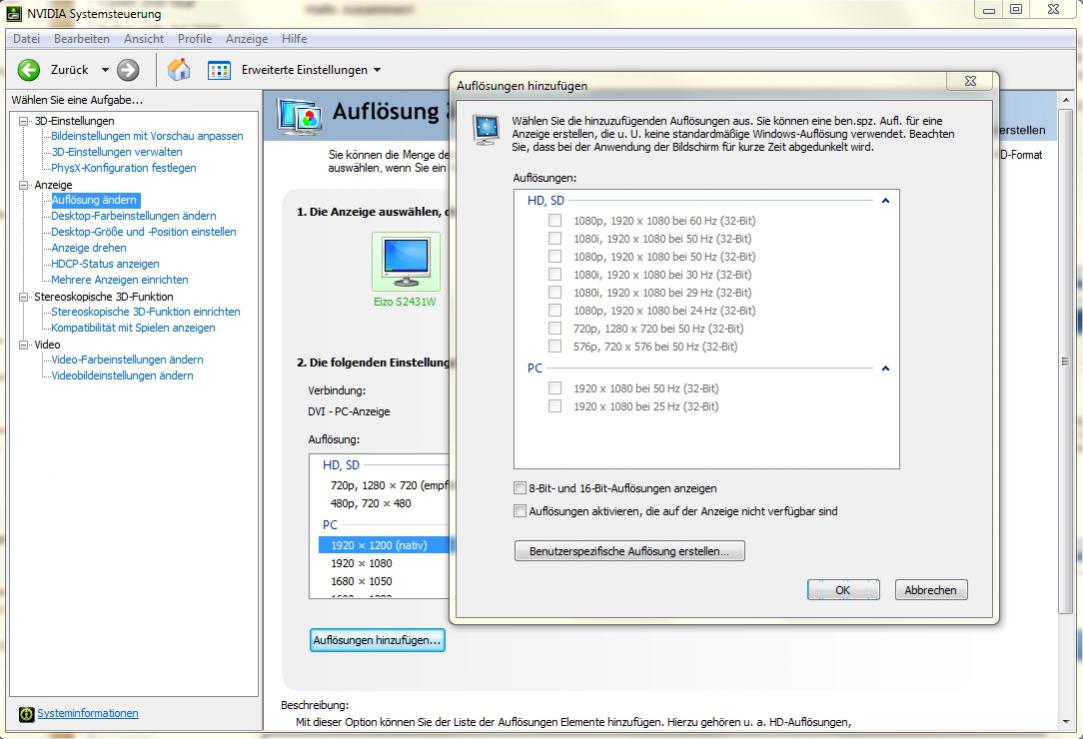Open the Systeminformationen link

point(88,713)
